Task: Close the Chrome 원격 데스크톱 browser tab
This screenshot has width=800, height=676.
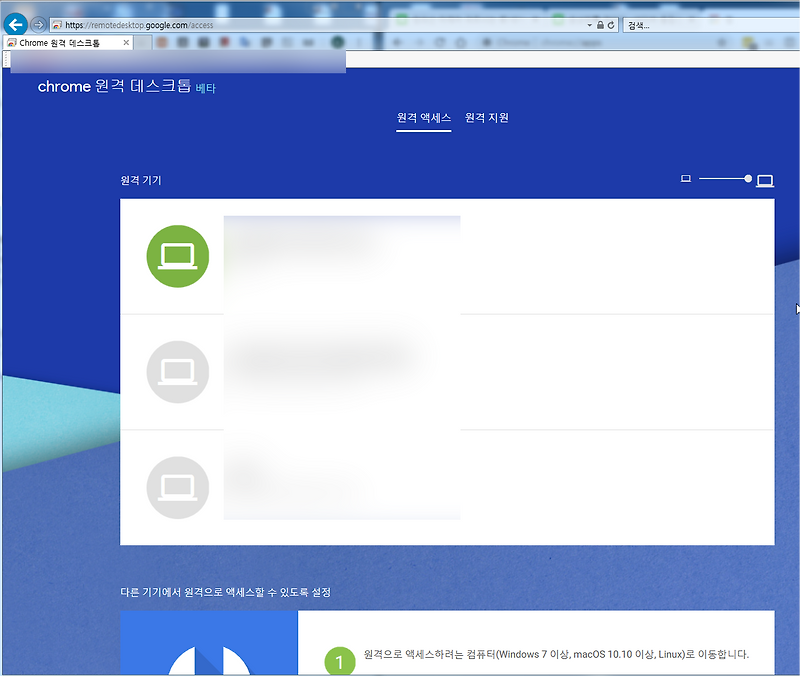Action: coord(126,43)
